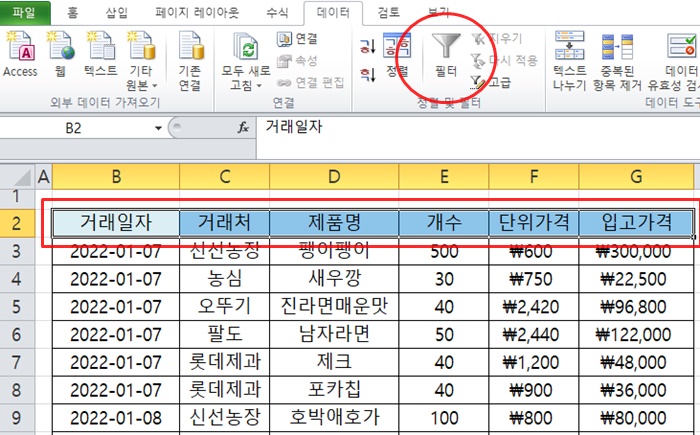Viewport: 700px width, 435px height.
Task: Open the File (파일) tab
Action: pyautogui.click(x=25, y=12)
